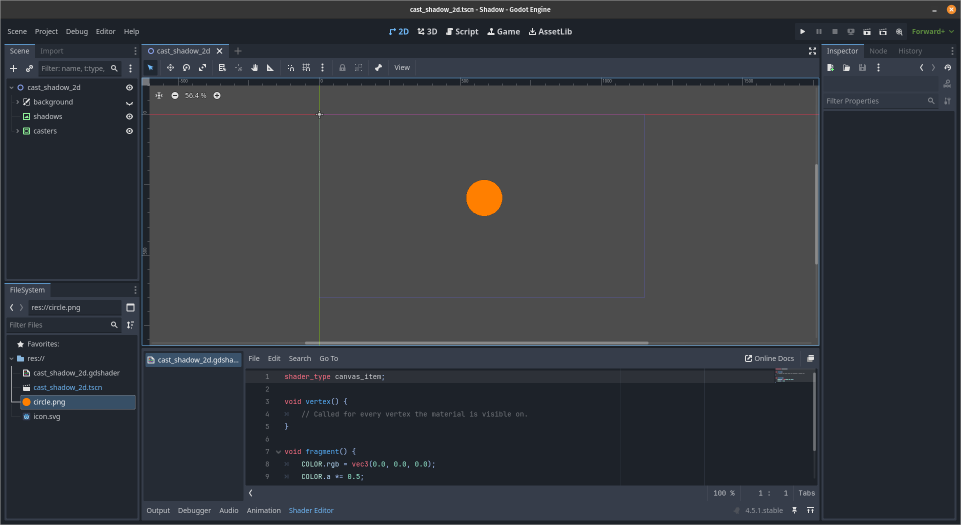Click the Ruler measurement tool
This screenshot has width=961, height=525.
tap(270, 68)
